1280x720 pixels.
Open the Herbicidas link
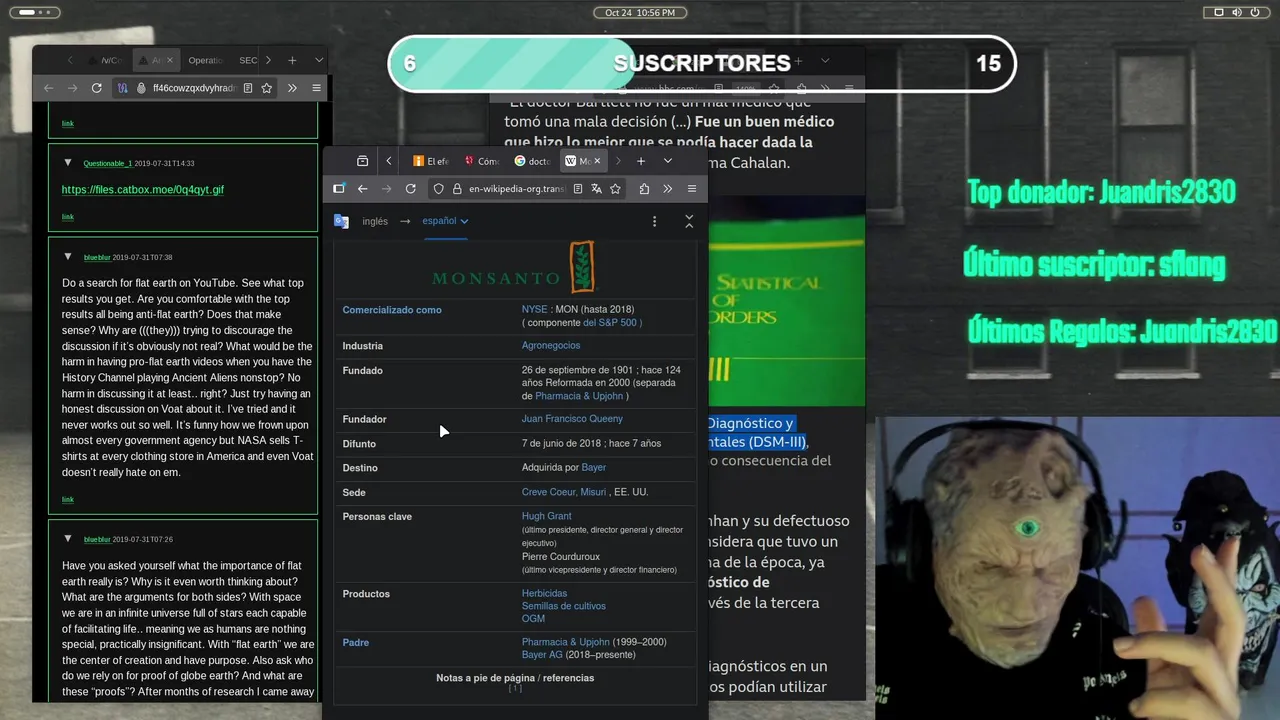(x=544, y=593)
